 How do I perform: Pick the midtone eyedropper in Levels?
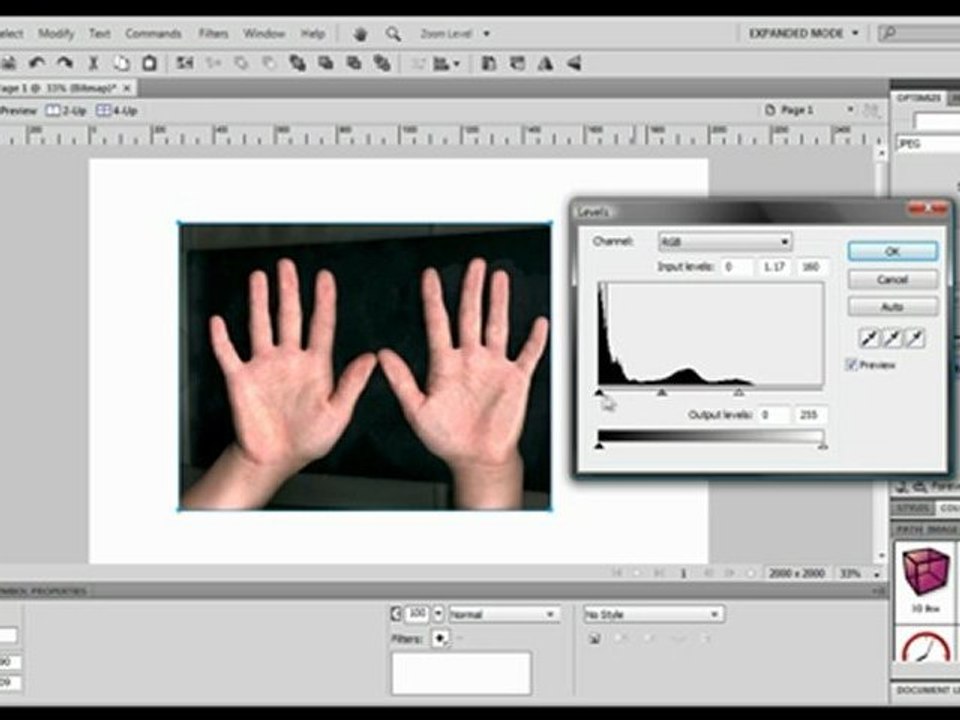[x=892, y=338]
